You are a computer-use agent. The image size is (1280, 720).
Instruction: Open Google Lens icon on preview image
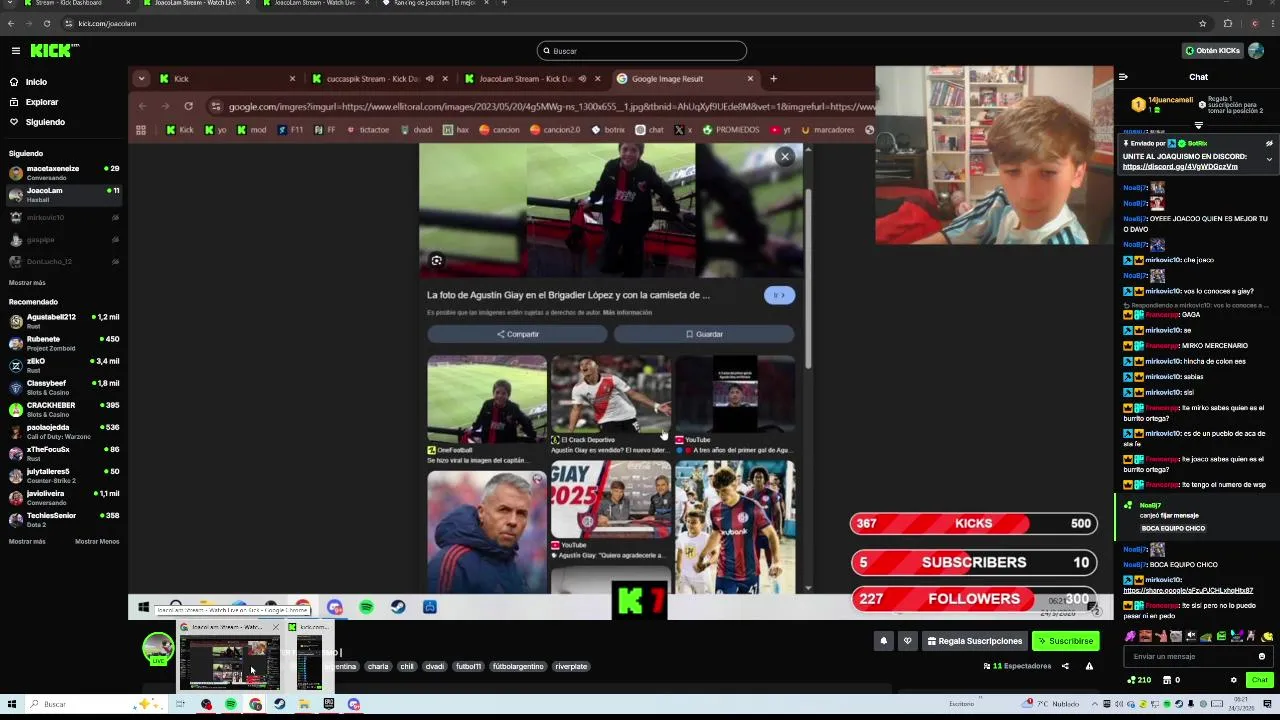click(436, 261)
